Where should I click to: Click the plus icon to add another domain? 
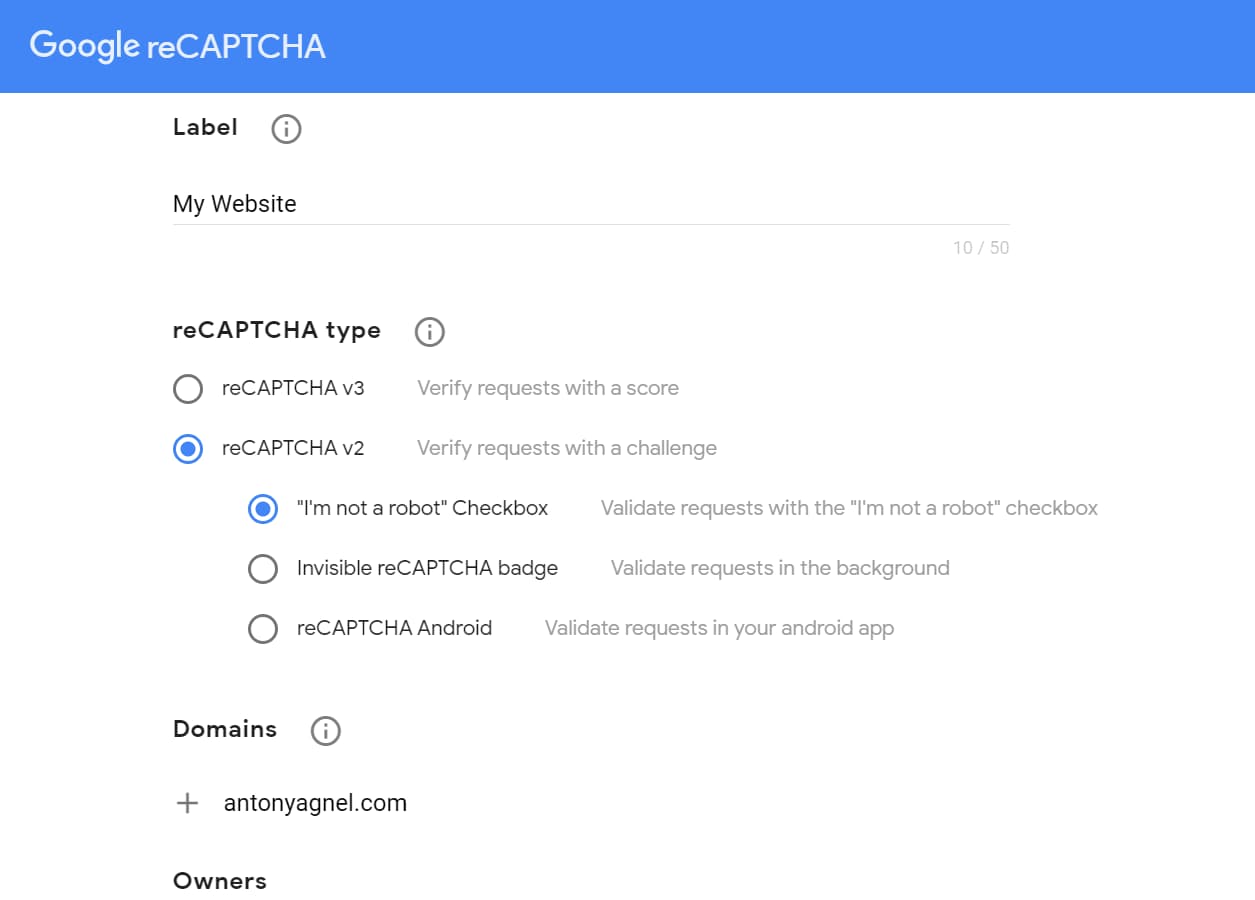[186, 802]
